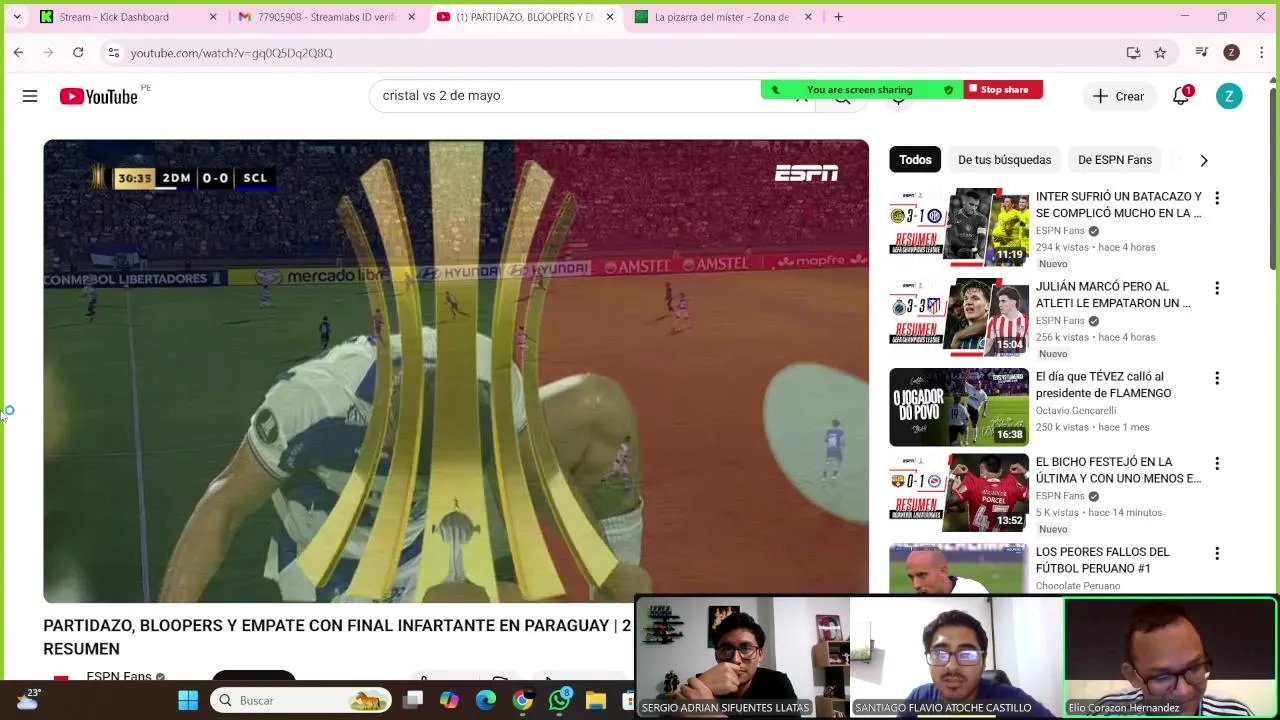1280x720 pixels.
Task: Open options for TÉVEZ calló al presidente video
Action: coord(1217,378)
